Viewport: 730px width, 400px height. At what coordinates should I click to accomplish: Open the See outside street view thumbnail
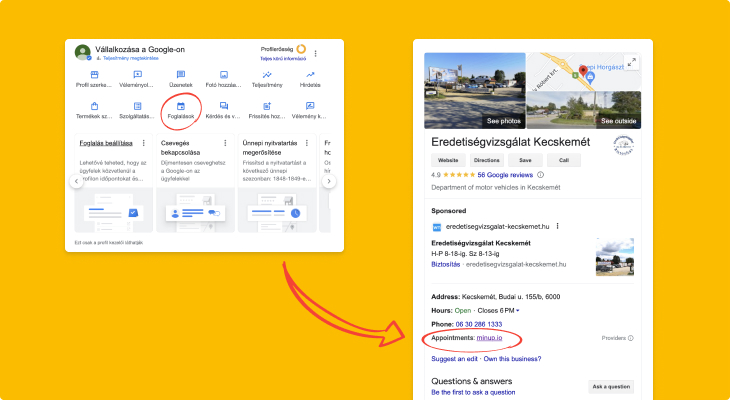[584, 110]
